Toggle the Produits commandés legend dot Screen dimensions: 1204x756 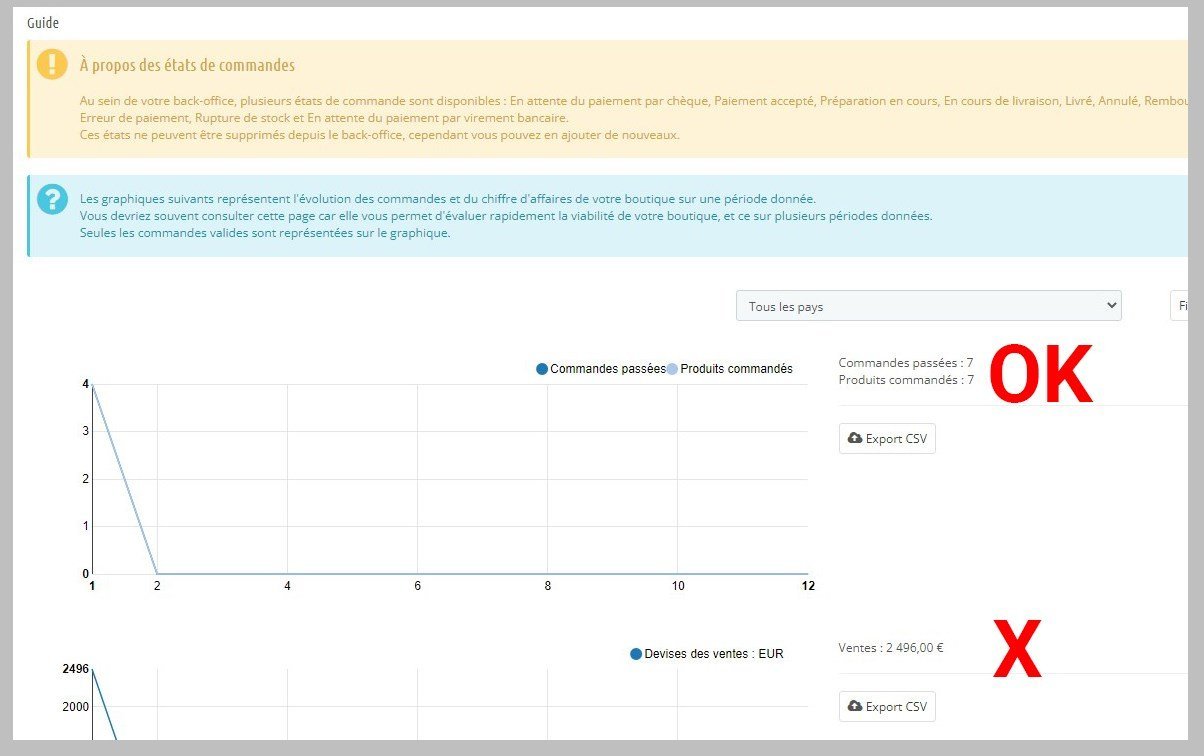coord(672,369)
